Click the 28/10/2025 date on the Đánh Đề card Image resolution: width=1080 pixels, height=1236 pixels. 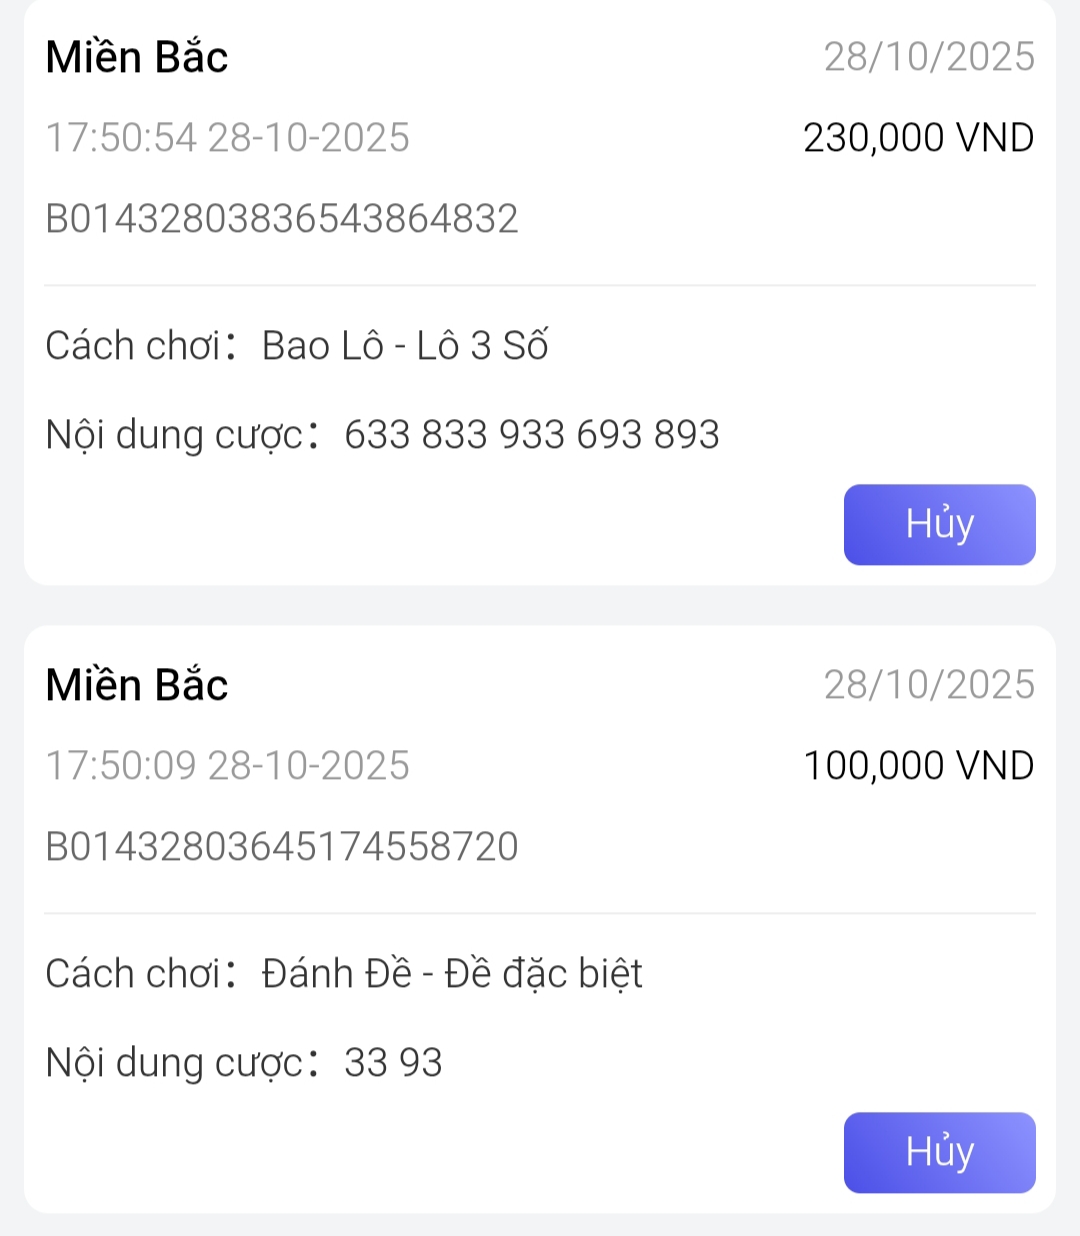click(x=929, y=685)
